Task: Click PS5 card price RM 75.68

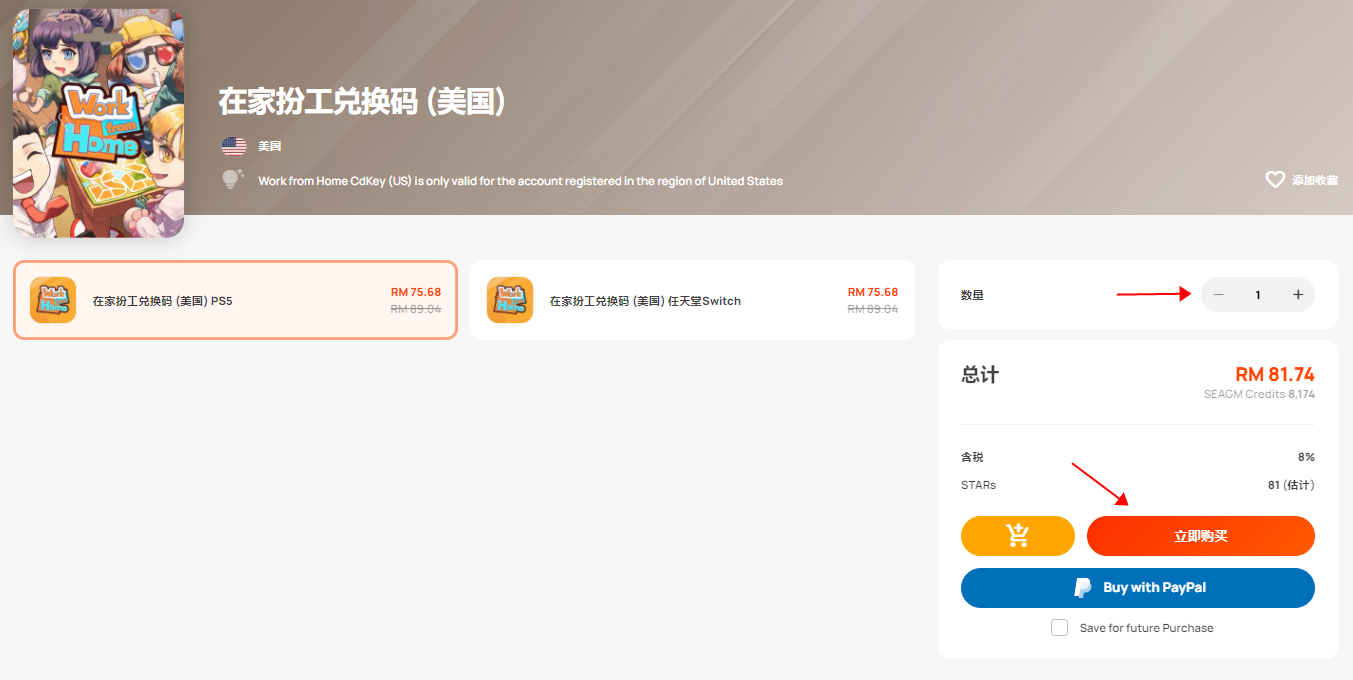Action: (x=416, y=292)
